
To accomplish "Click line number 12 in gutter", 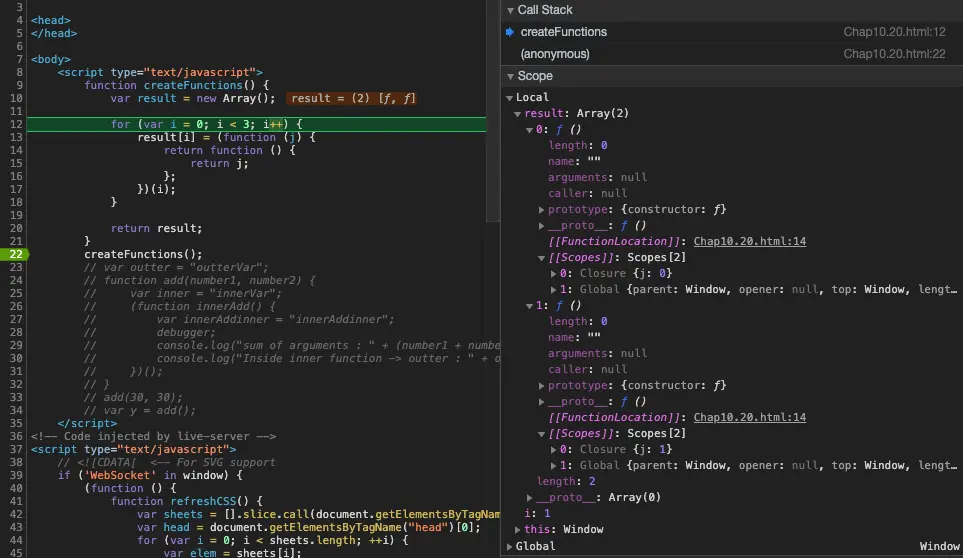I will (16, 124).
